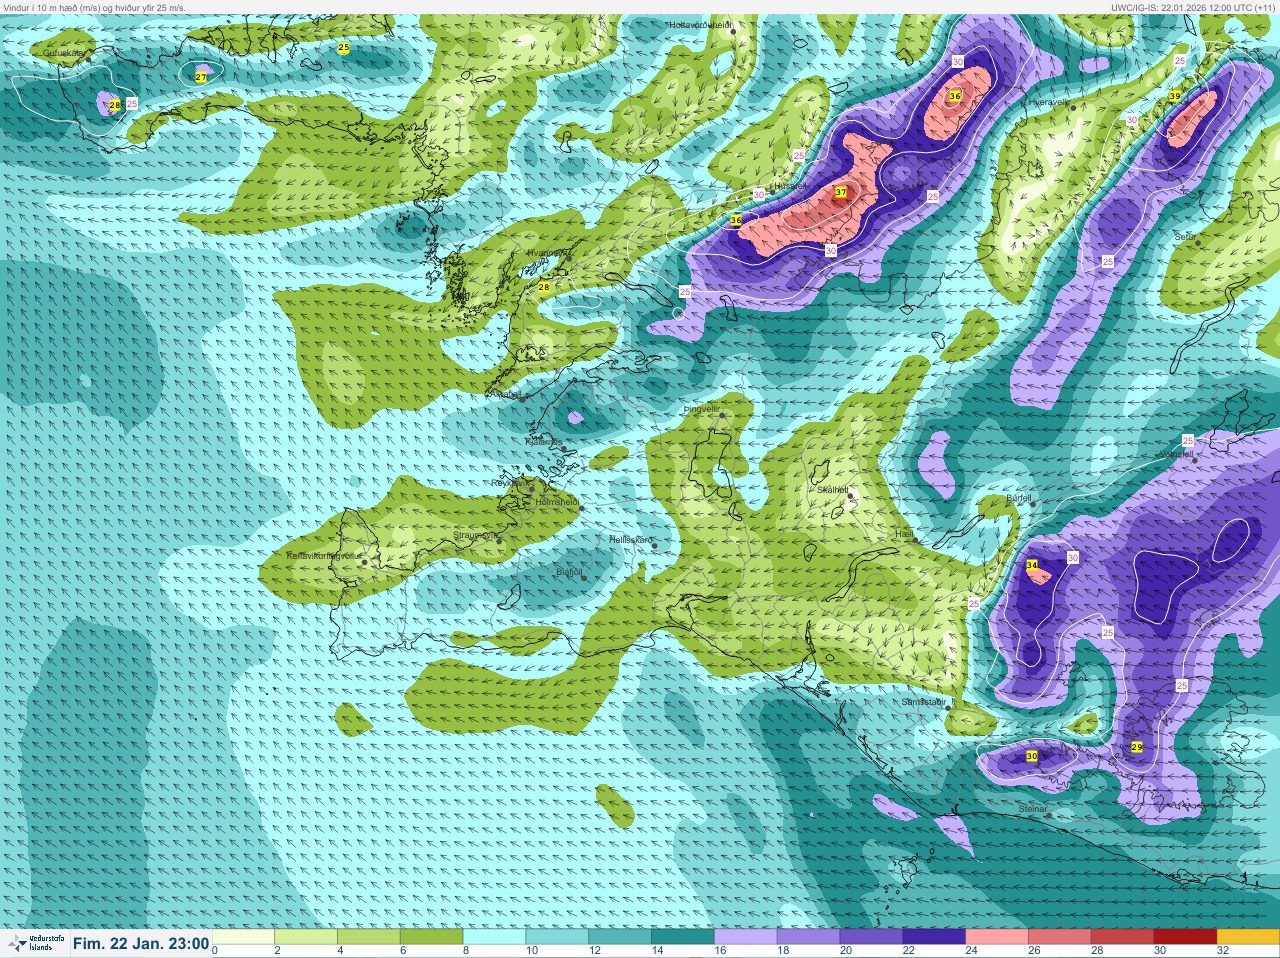Click the Holtavörðuheiði station label

[x=701, y=25]
